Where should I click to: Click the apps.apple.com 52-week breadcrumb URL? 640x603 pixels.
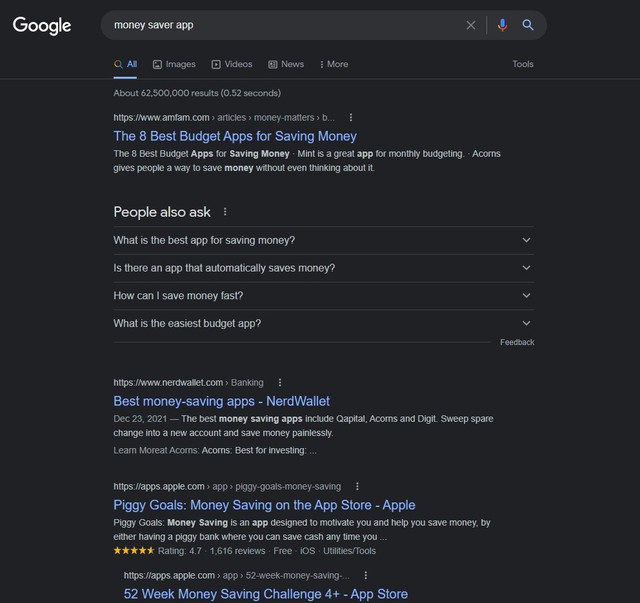click(237, 575)
